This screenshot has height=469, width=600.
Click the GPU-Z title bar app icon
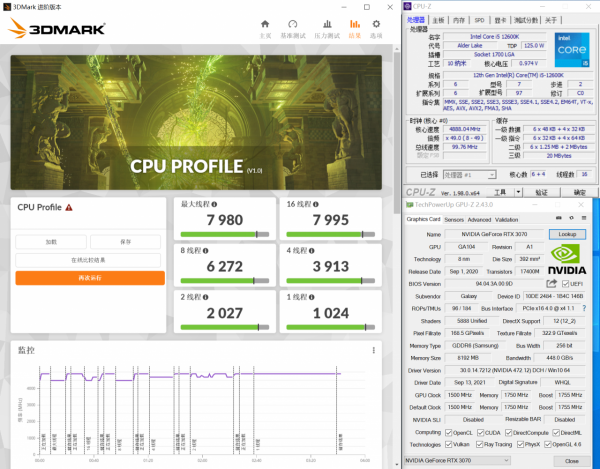[x=409, y=205]
